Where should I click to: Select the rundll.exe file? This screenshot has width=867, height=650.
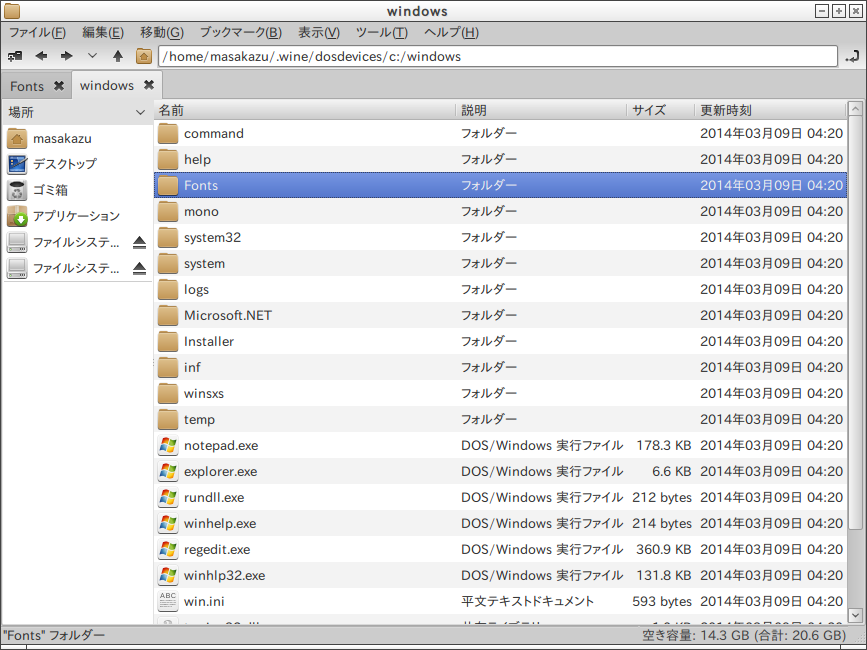tap(500, 497)
